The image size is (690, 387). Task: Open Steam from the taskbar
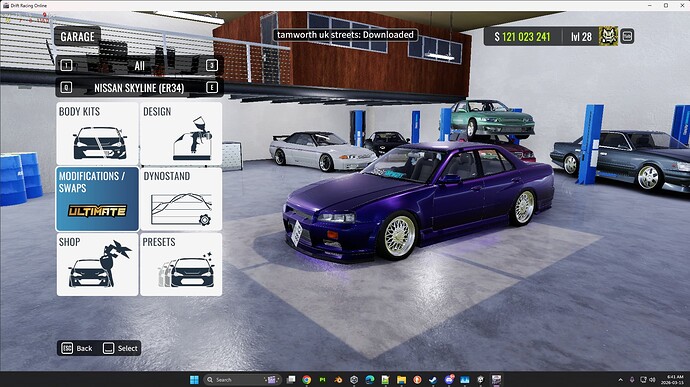pos(433,380)
